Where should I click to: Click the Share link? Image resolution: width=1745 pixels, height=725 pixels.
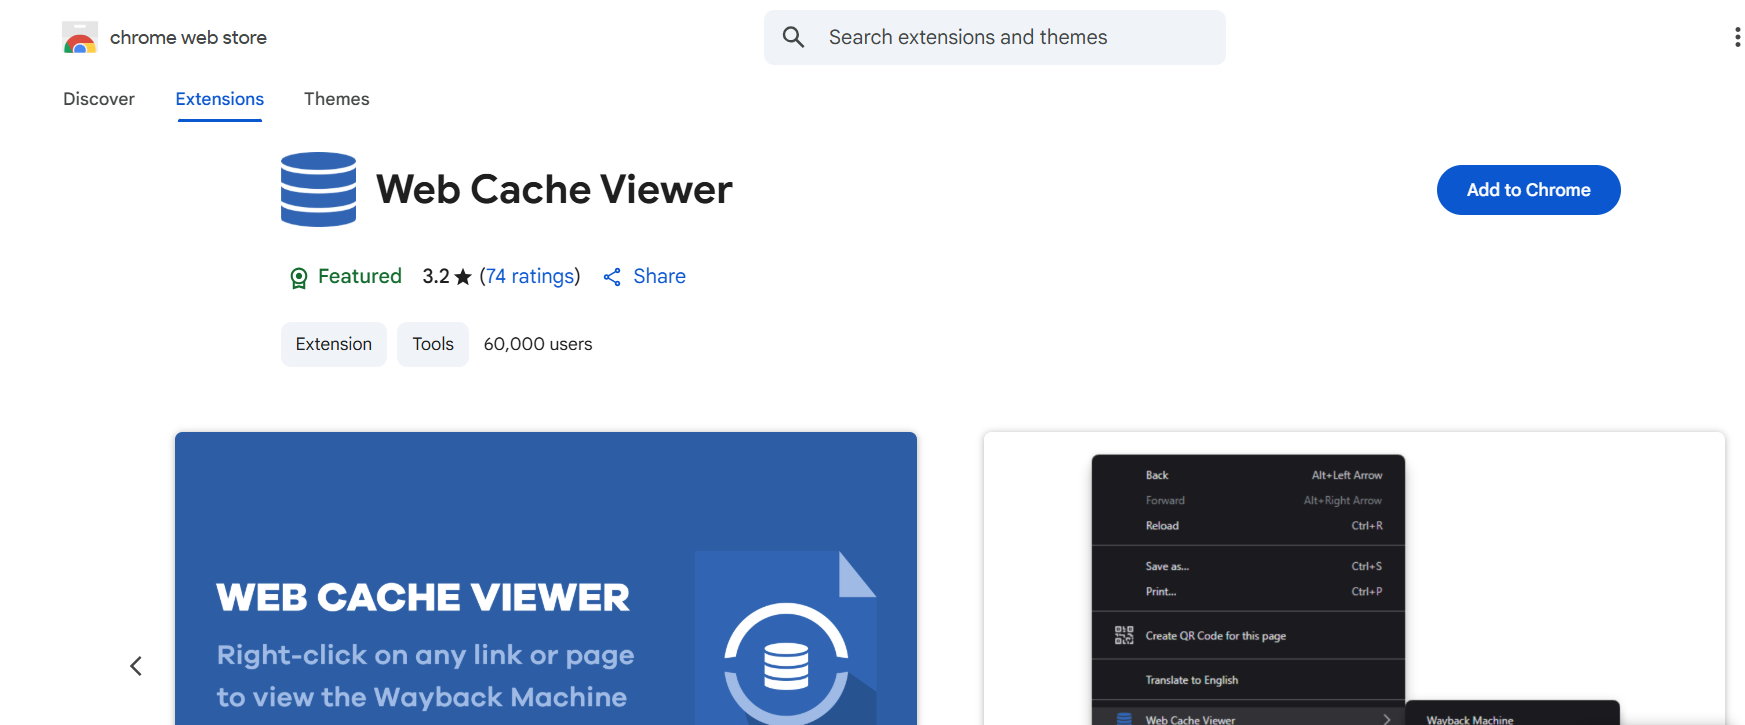pyautogui.click(x=659, y=276)
